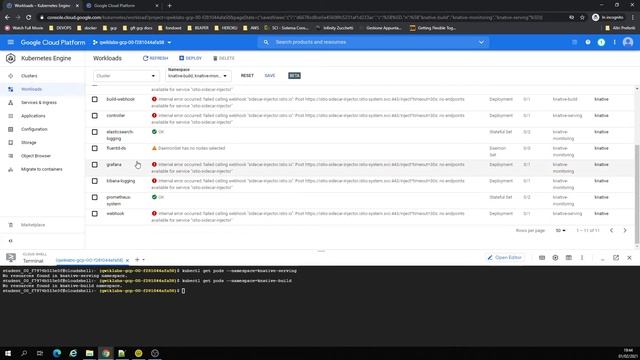The height and width of the screenshot is (360, 640).
Task: Click the help question mark icon
Action: (588, 42)
